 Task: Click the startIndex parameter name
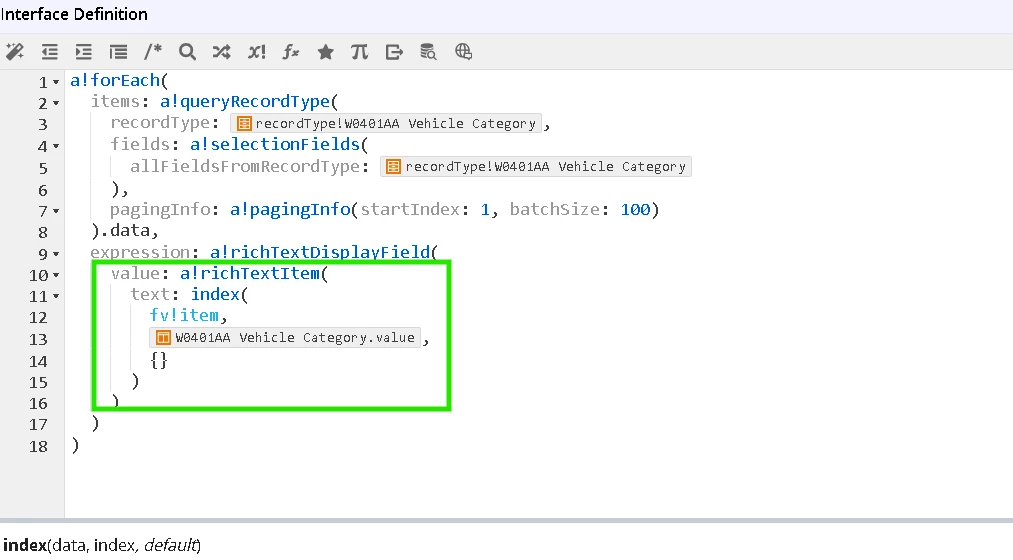pyautogui.click(x=410, y=209)
